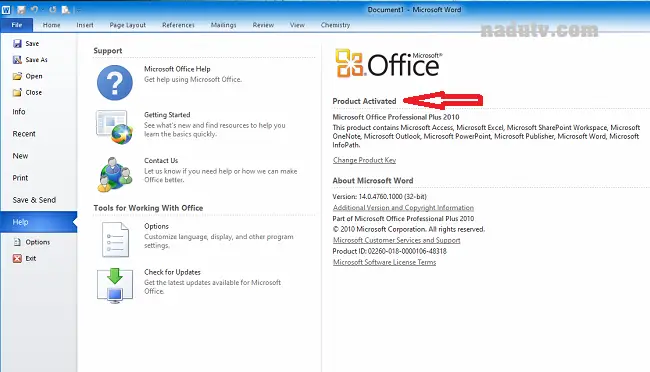Click the new document icon in Quick Access Toolbar
Screen dimensions: 650x372
[65, 9]
